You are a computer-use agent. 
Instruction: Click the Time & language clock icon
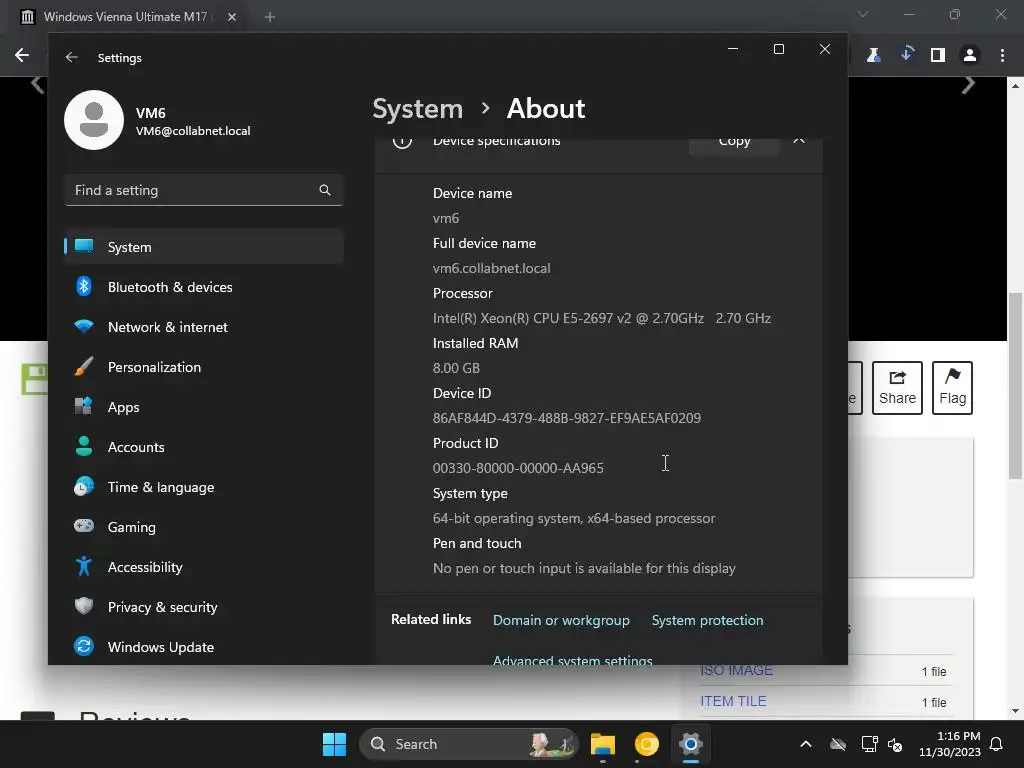pyautogui.click(x=84, y=487)
